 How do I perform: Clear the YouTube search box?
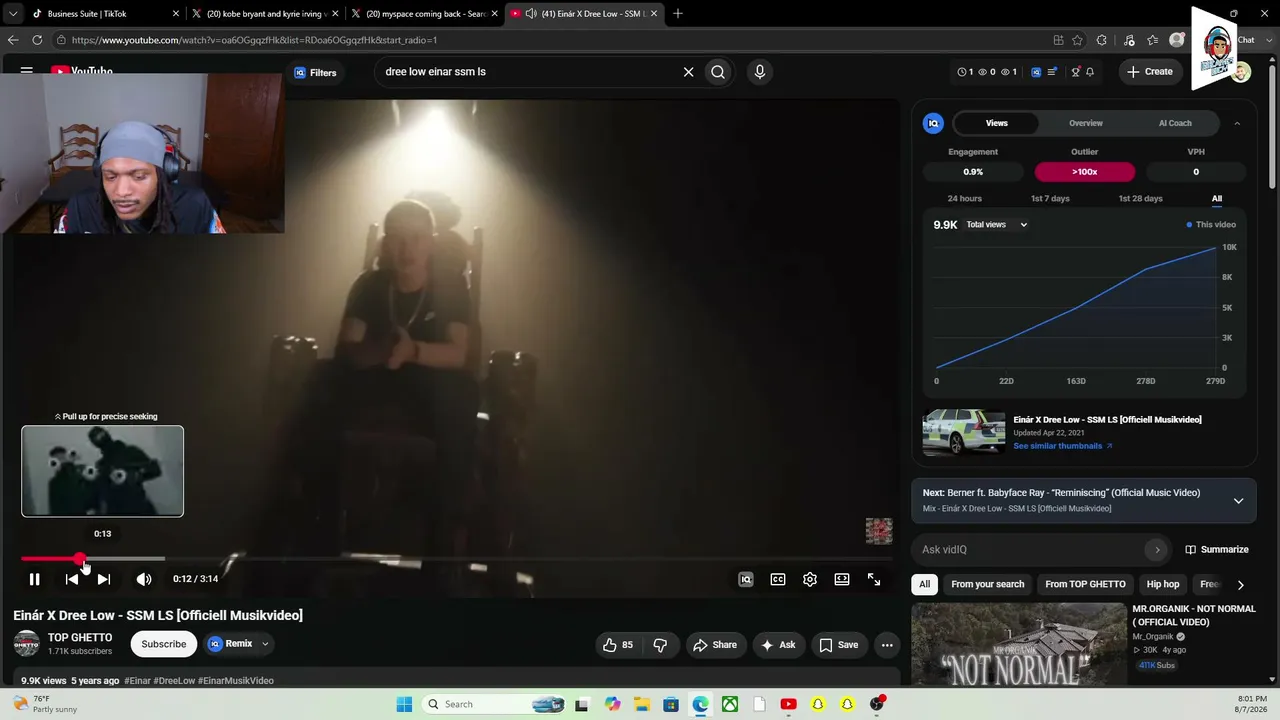click(688, 72)
